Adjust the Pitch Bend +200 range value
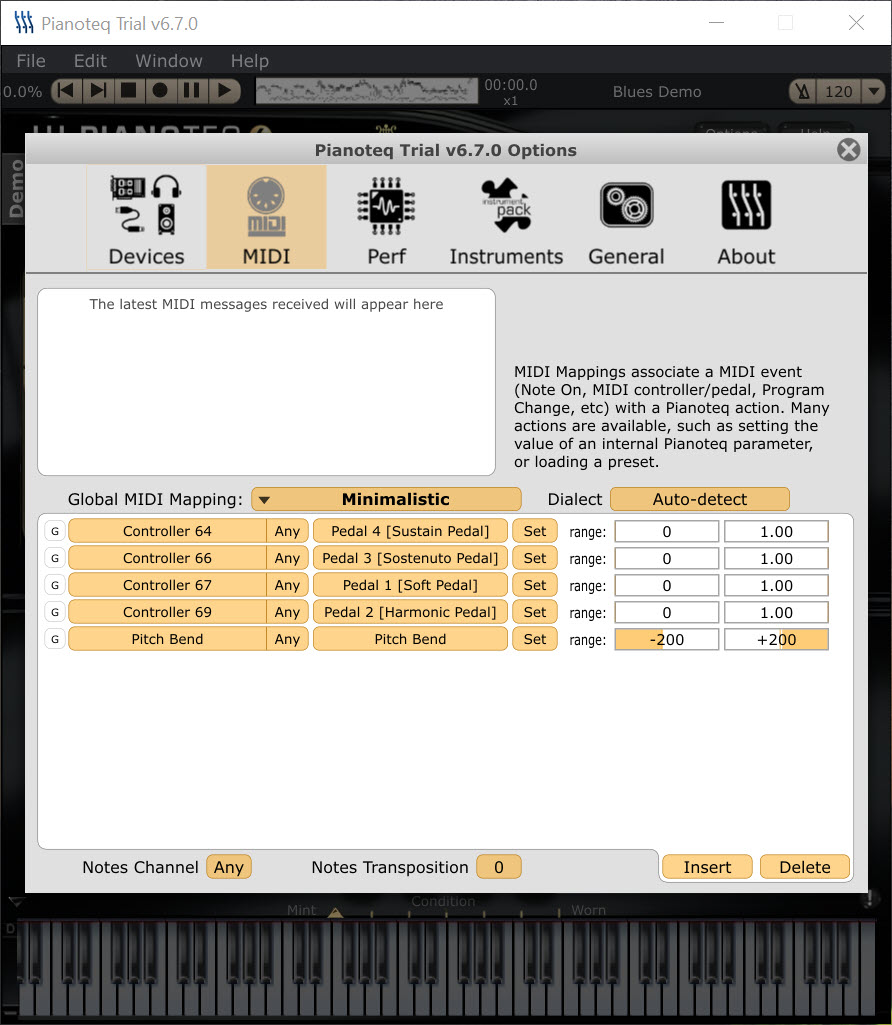The image size is (892, 1025). [x=776, y=639]
